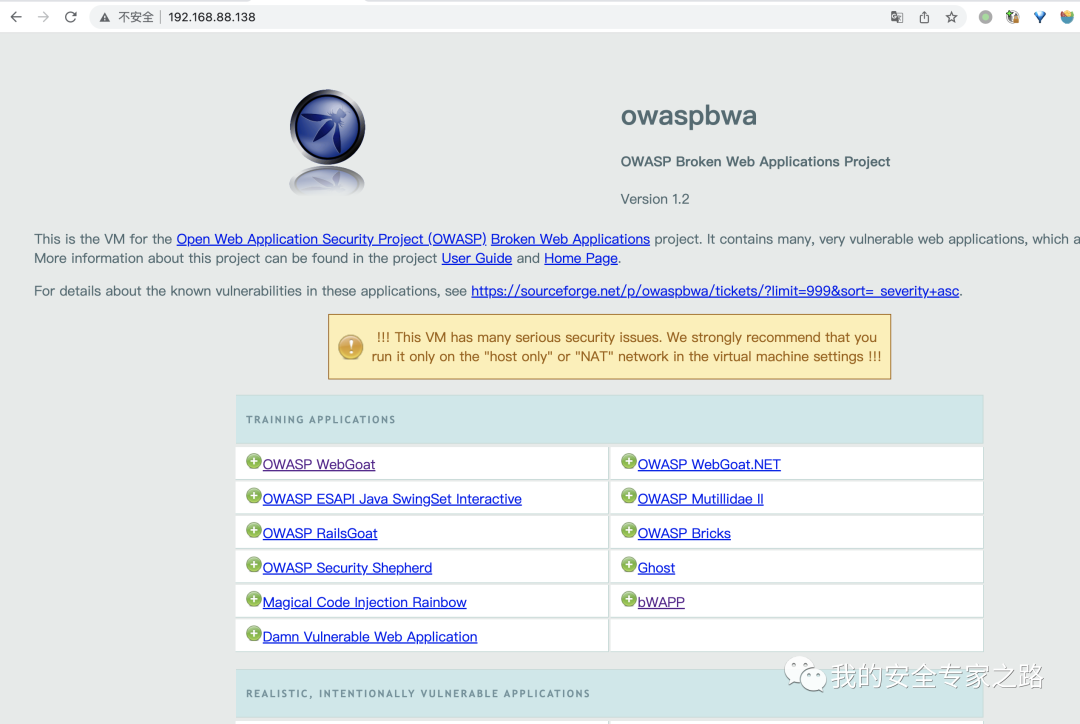Screen dimensions: 1080x724
Task: Go back with the browser back arrow
Action: coord(16,17)
